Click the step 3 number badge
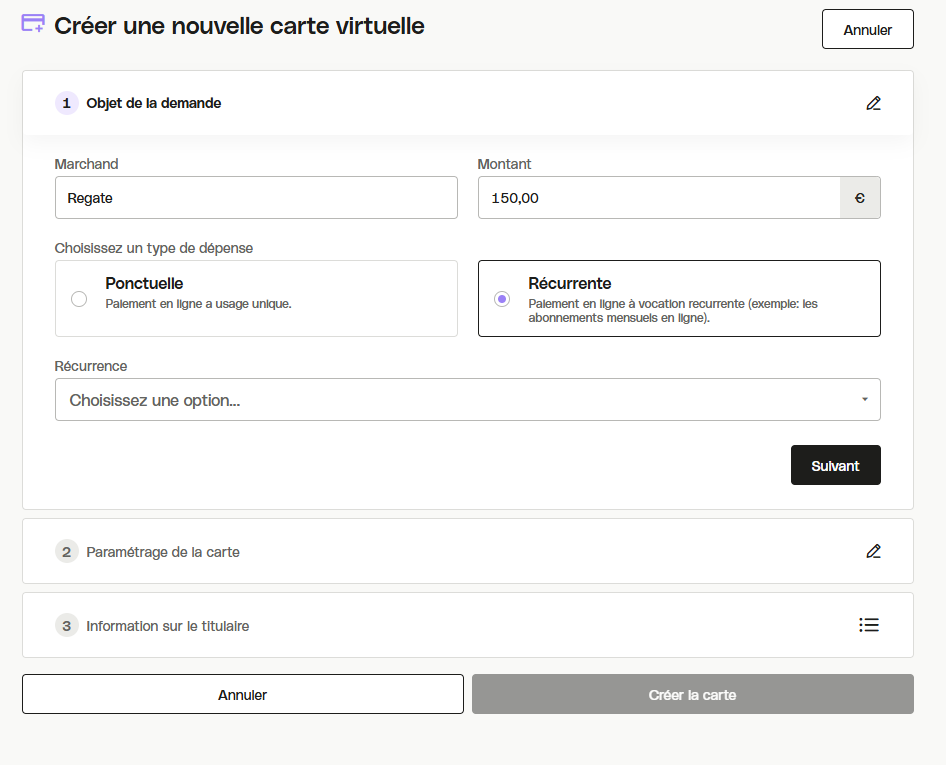The image size is (946, 765). [66, 626]
